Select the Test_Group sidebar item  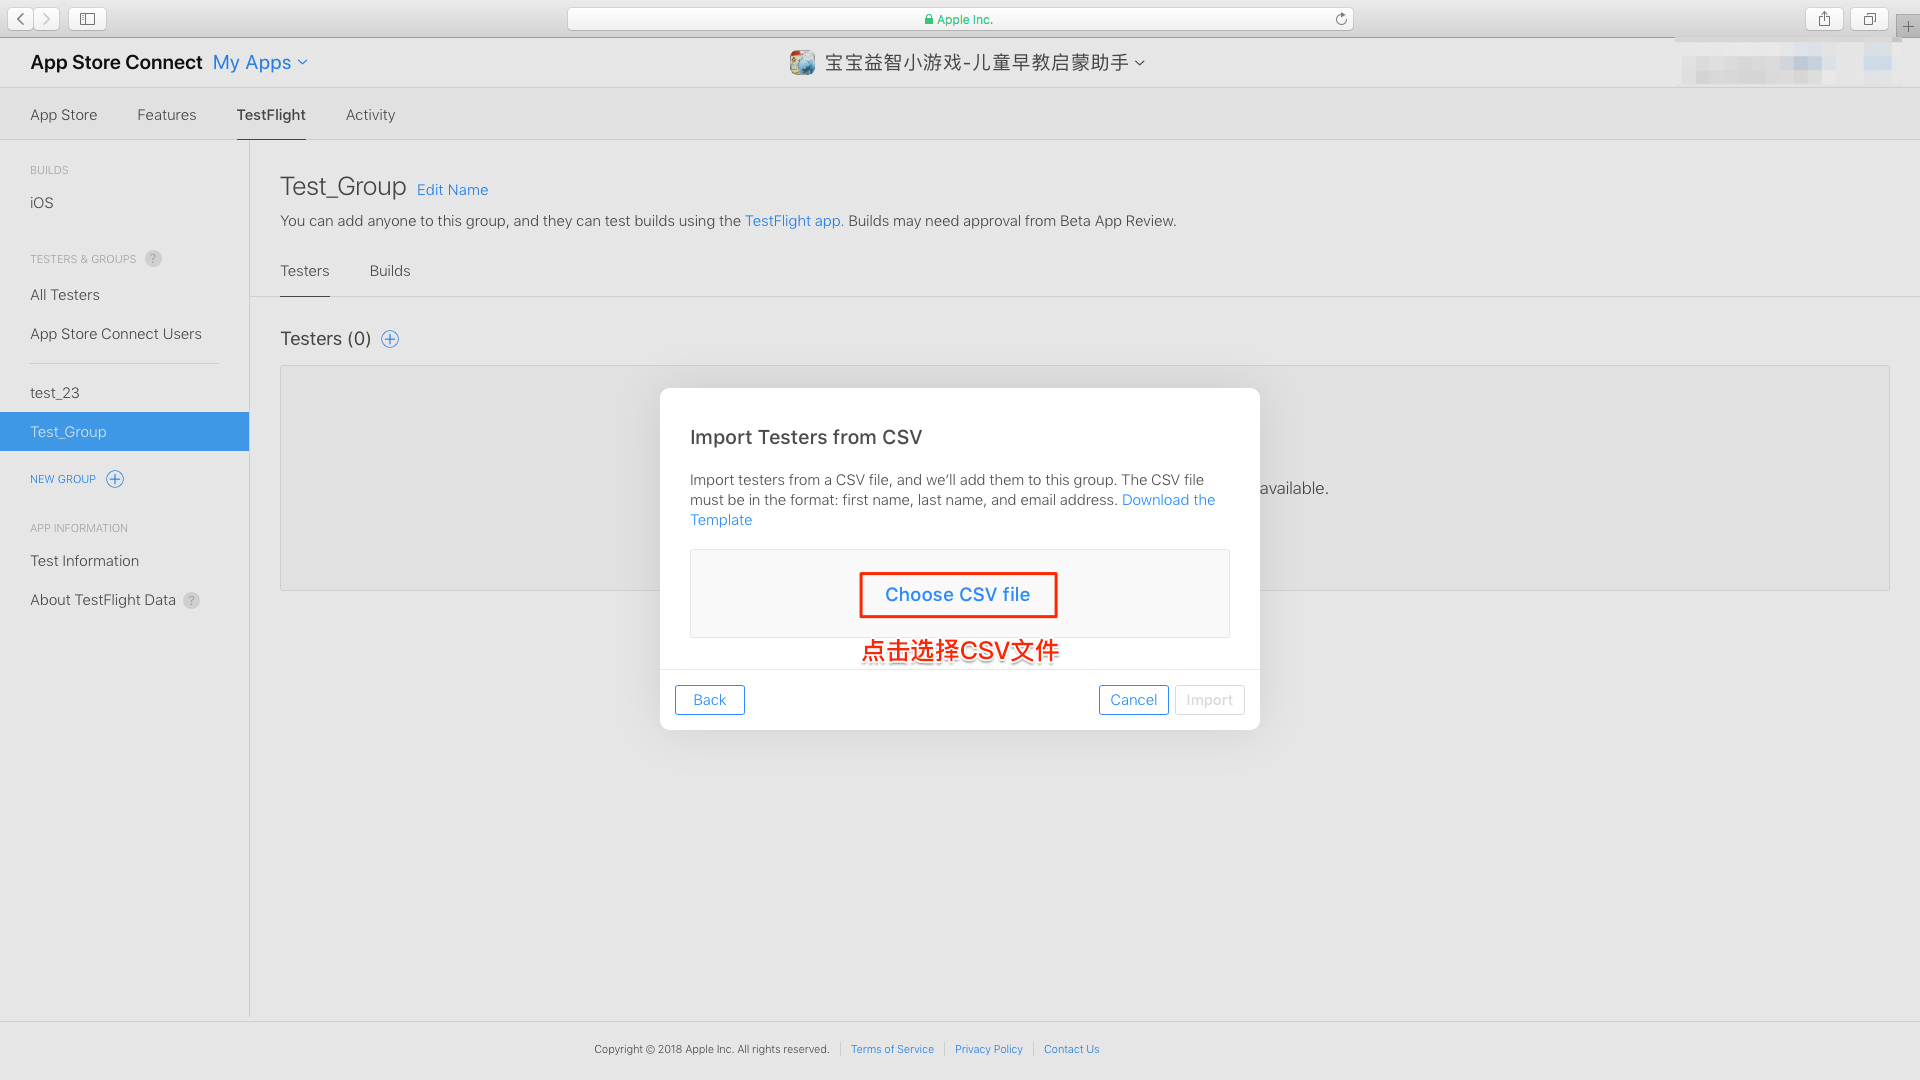(124, 432)
